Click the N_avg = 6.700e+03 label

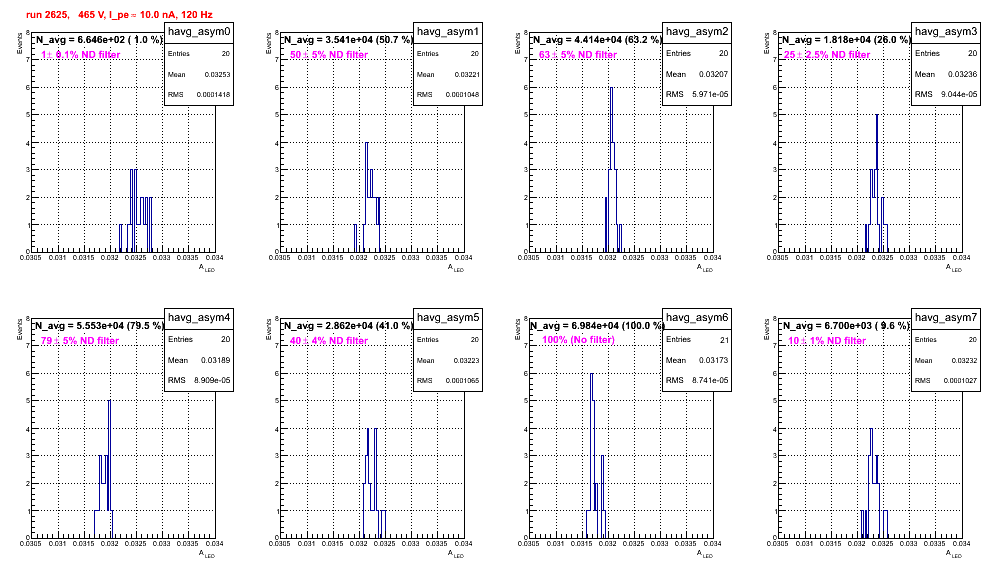[x=845, y=325]
